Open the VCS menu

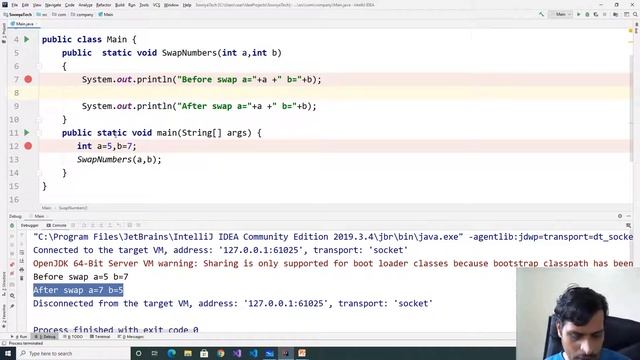(157, 5)
